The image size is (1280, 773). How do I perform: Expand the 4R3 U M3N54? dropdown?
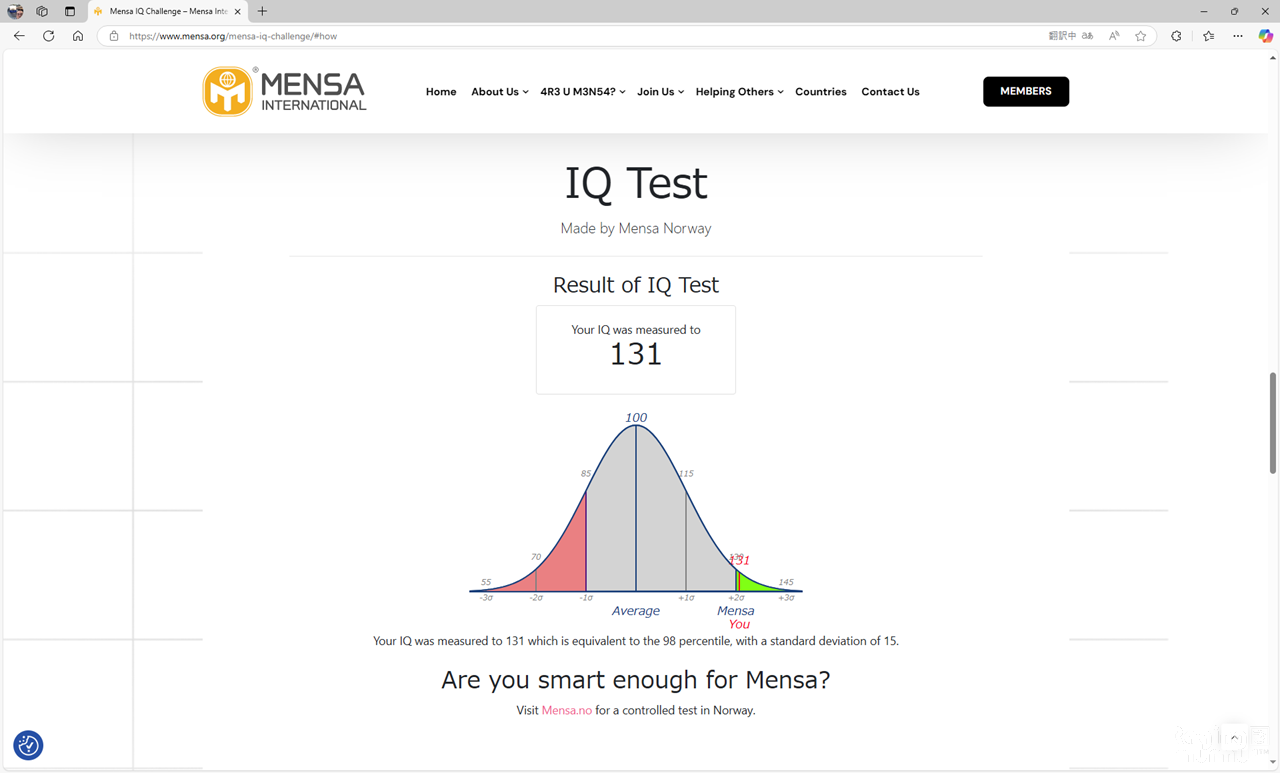(582, 92)
